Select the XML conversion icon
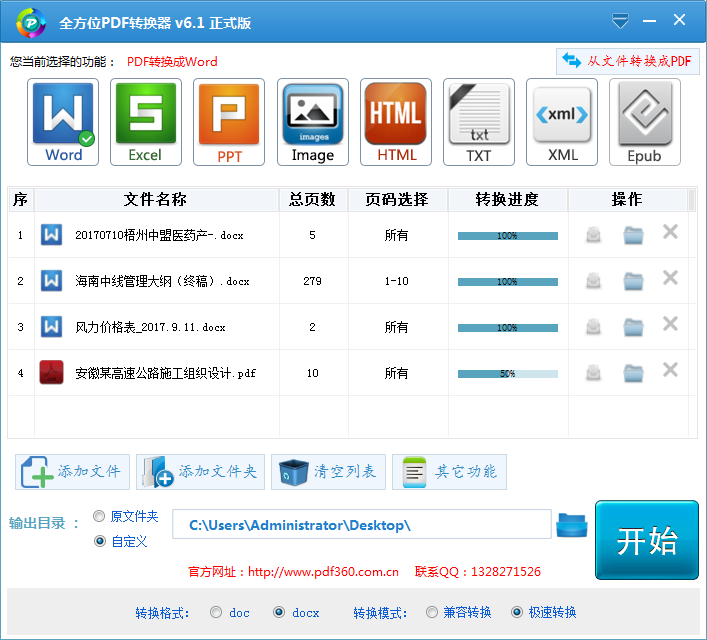The image size is (707, 640). coord(562,122)
